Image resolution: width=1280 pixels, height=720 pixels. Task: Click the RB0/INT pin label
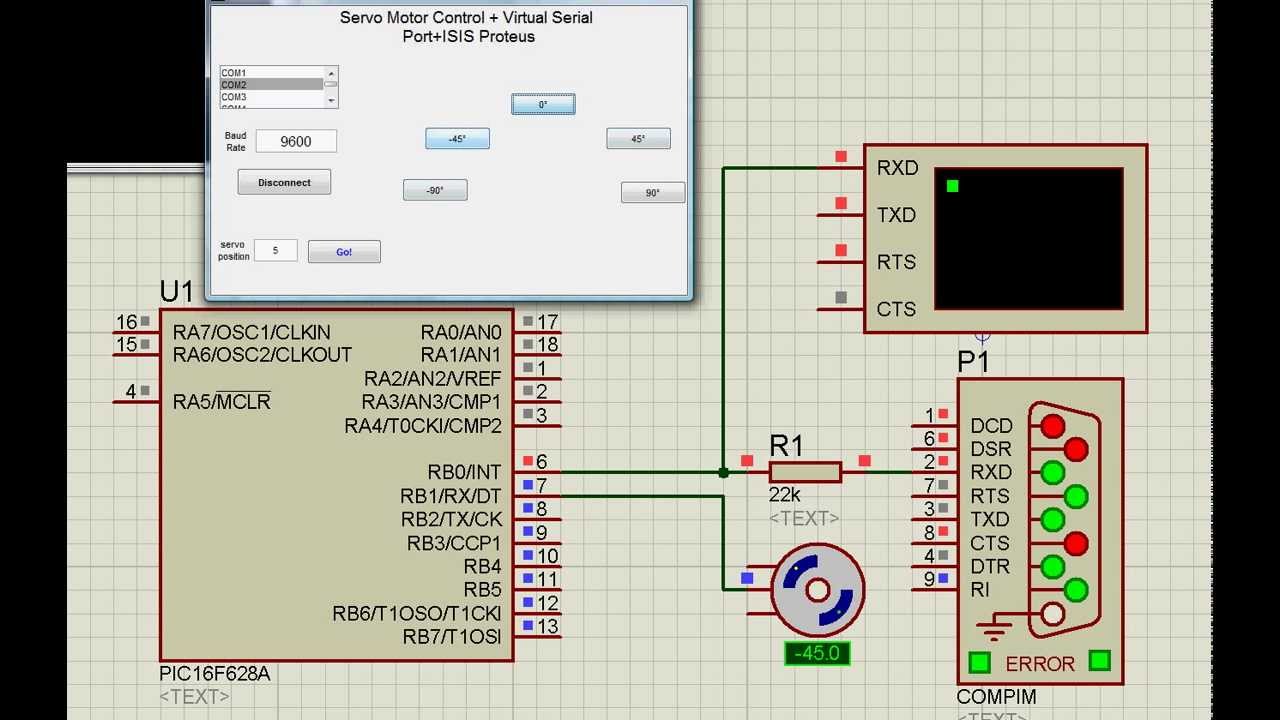click(464, 472)
